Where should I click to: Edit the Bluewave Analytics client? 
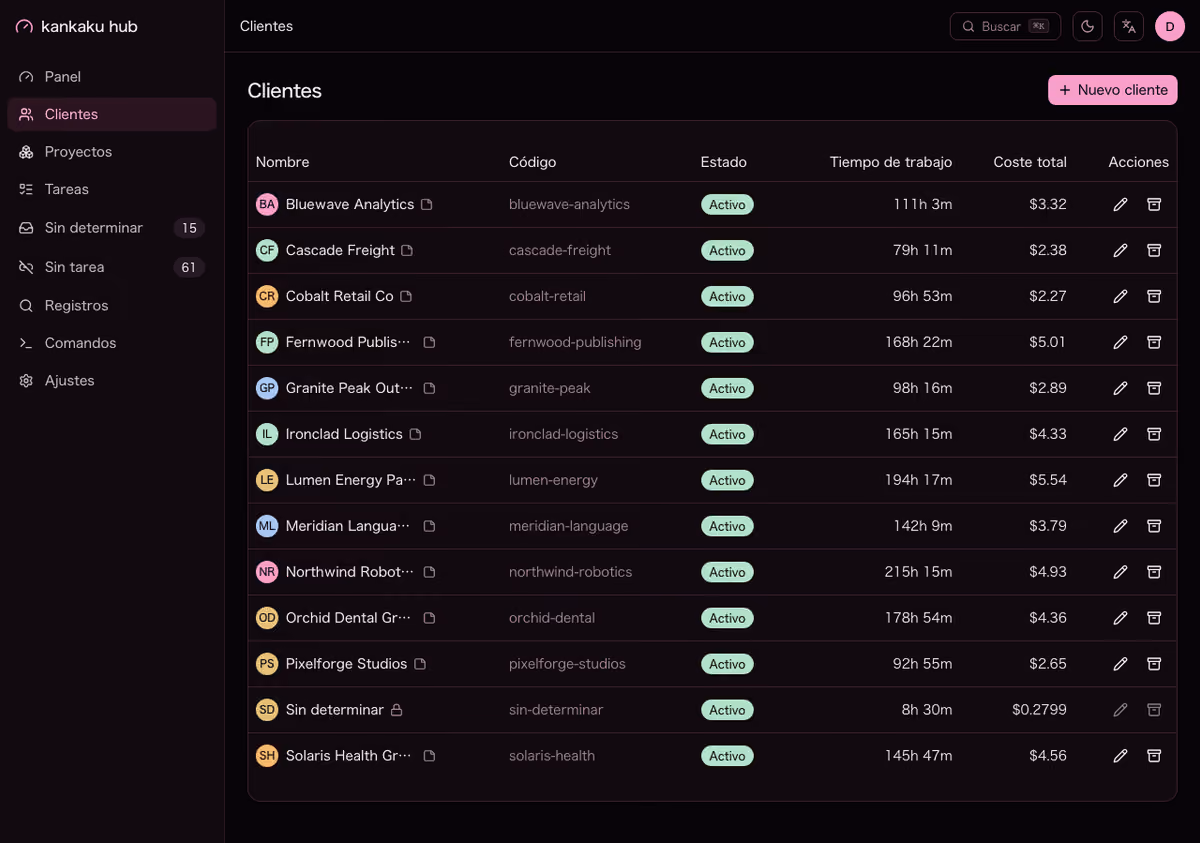[1120, 204]
